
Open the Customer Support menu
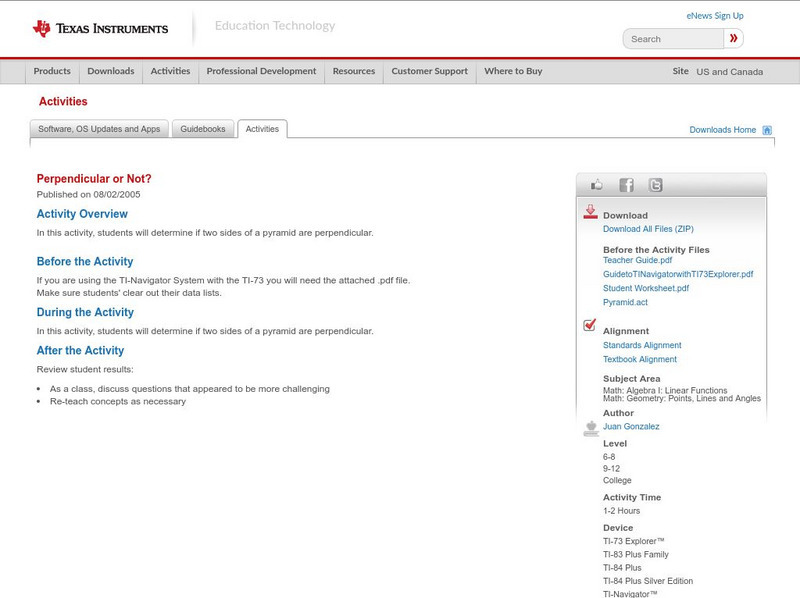click(x=429, y=72)
